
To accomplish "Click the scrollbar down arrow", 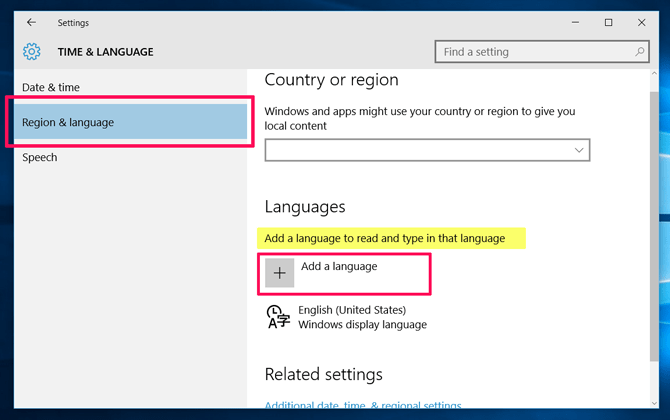I will click(x=654, y=403).
